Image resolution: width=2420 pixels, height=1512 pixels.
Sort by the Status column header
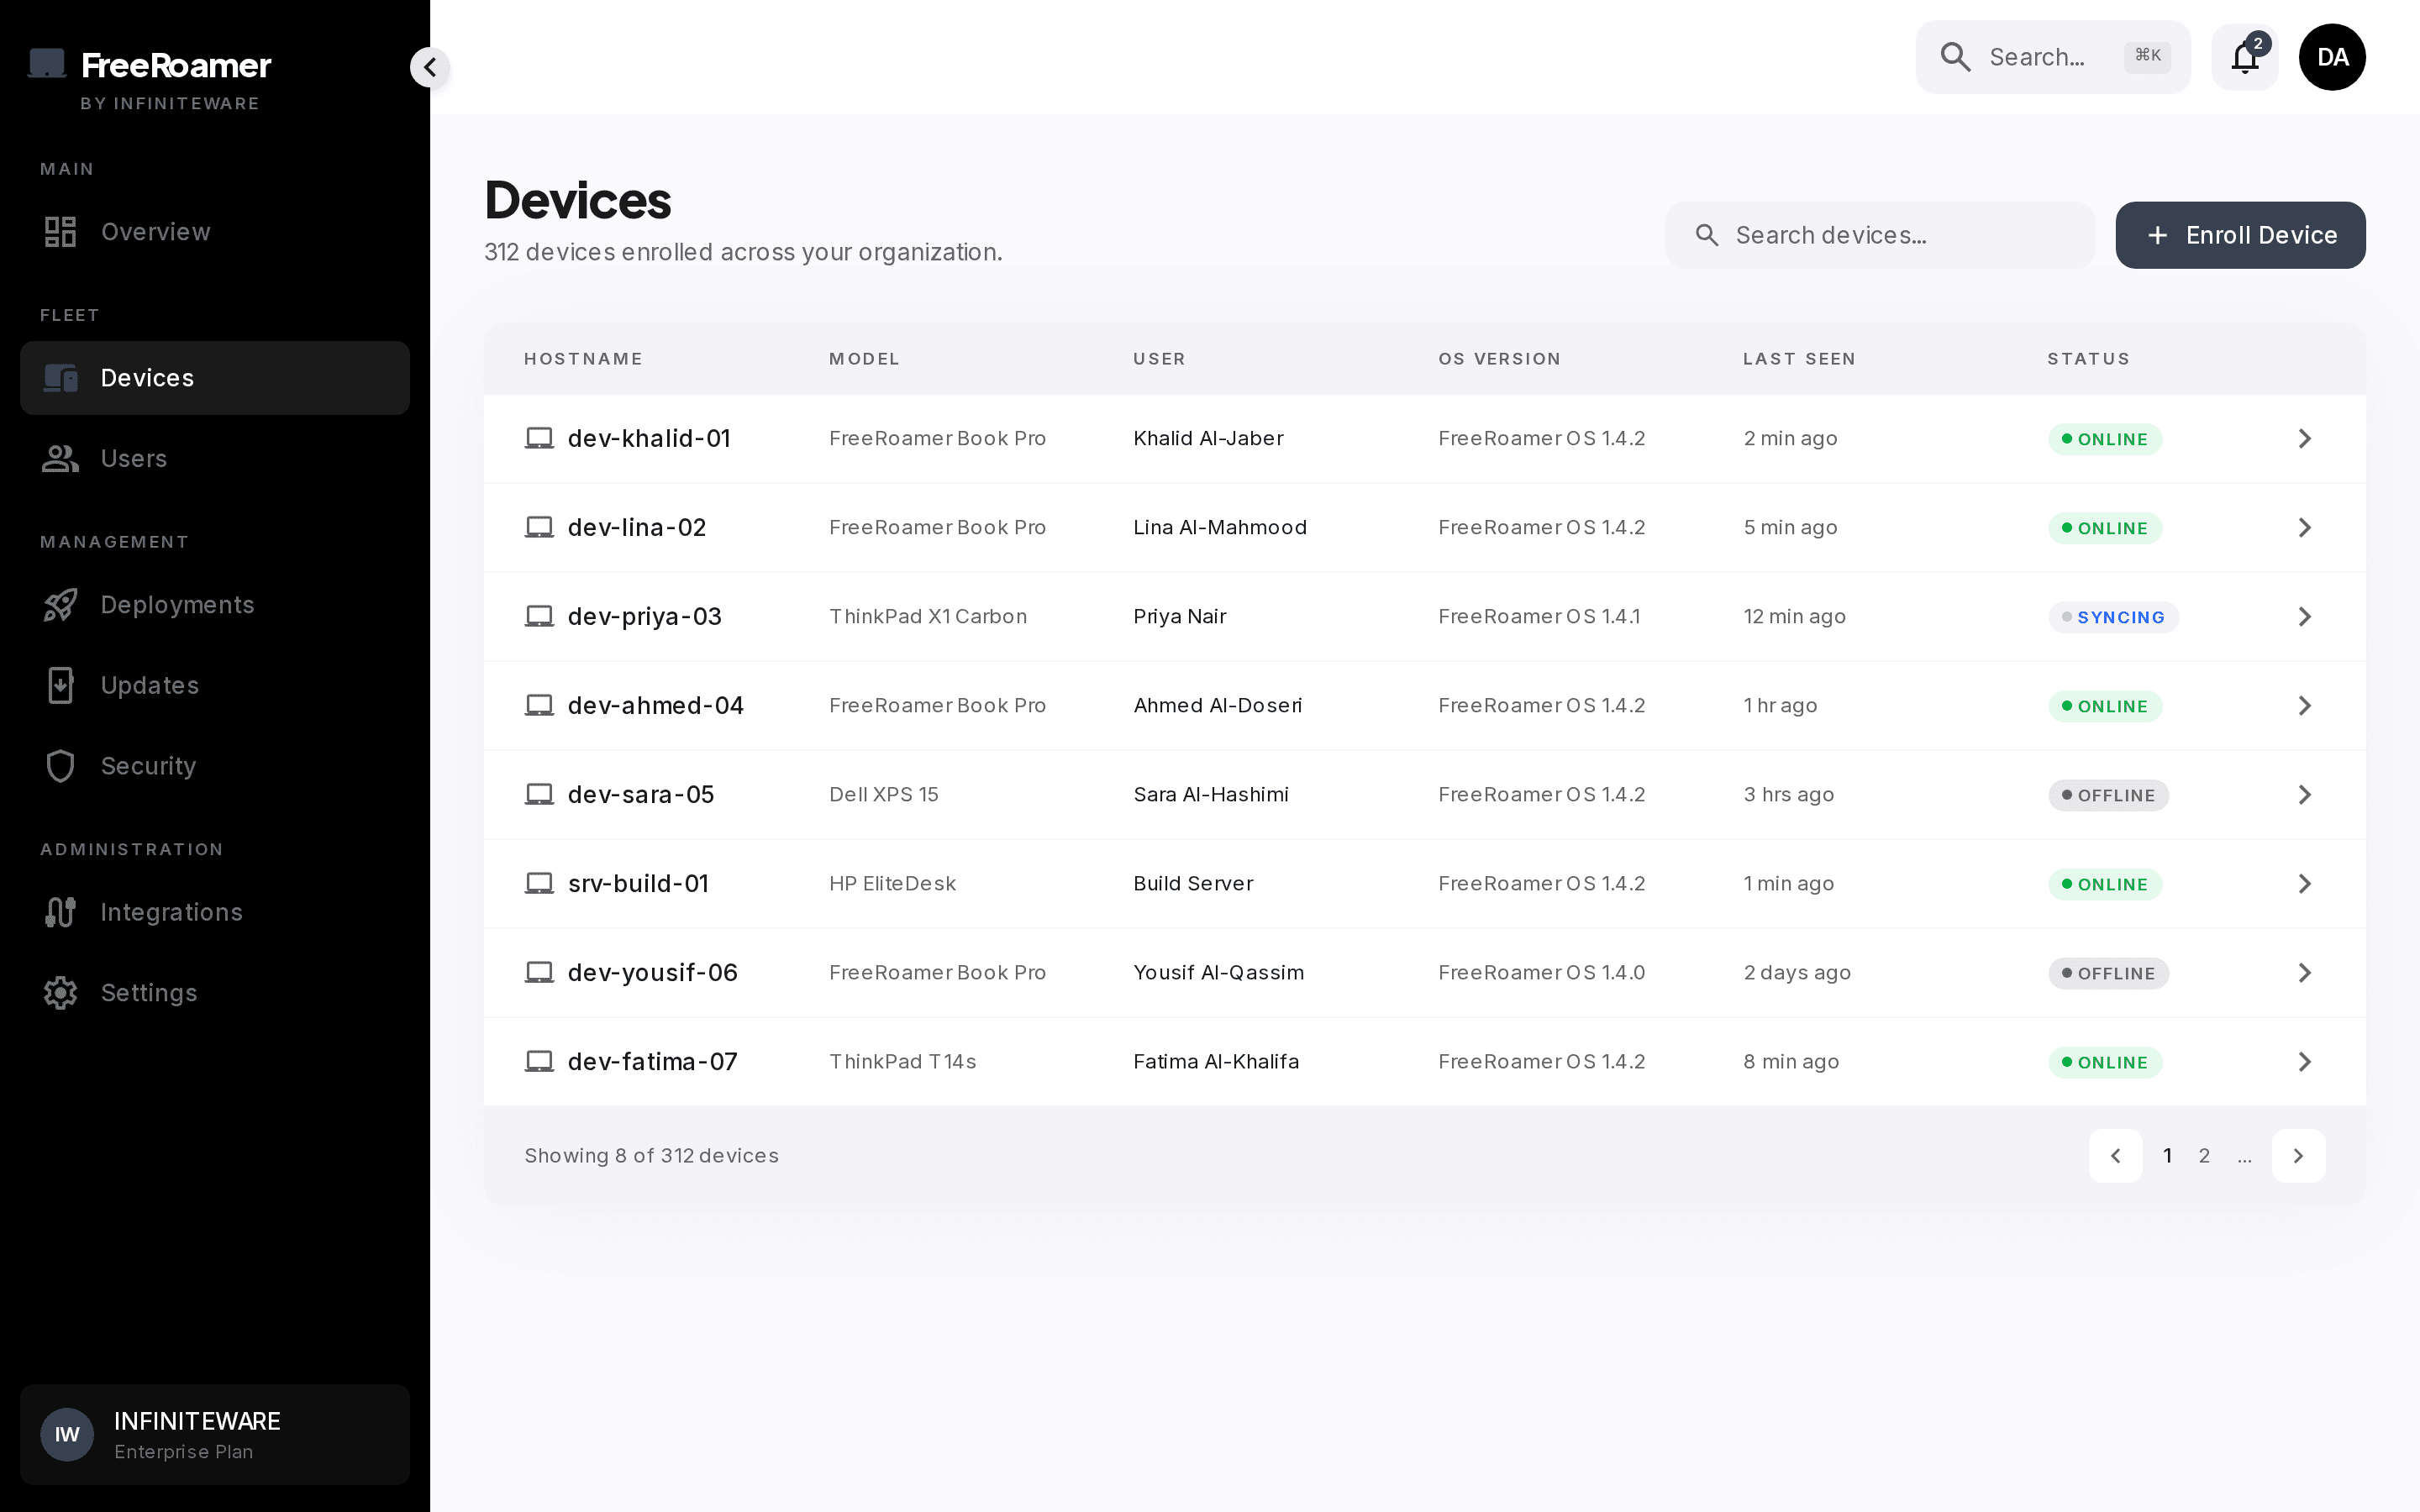click(x=2088, y=359)
